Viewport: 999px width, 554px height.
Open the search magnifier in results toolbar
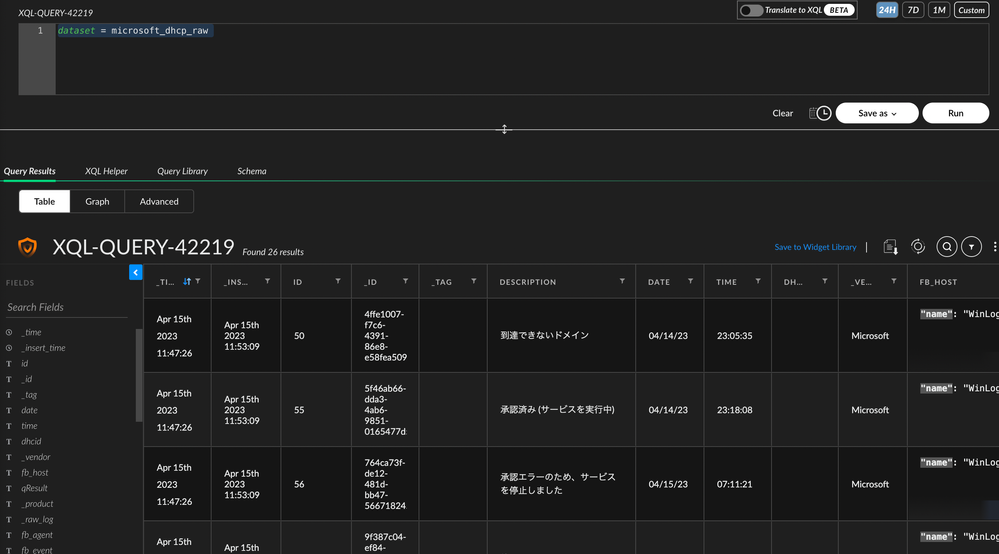pos(946,247)
